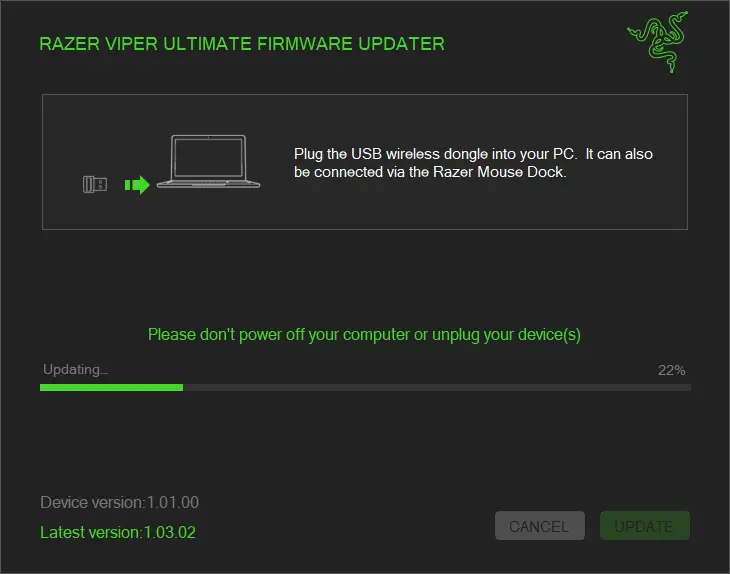Viewport: 730px width, 574px height.
Task: Click the word "PC" in the instruction text
Action: click(563, 154)
